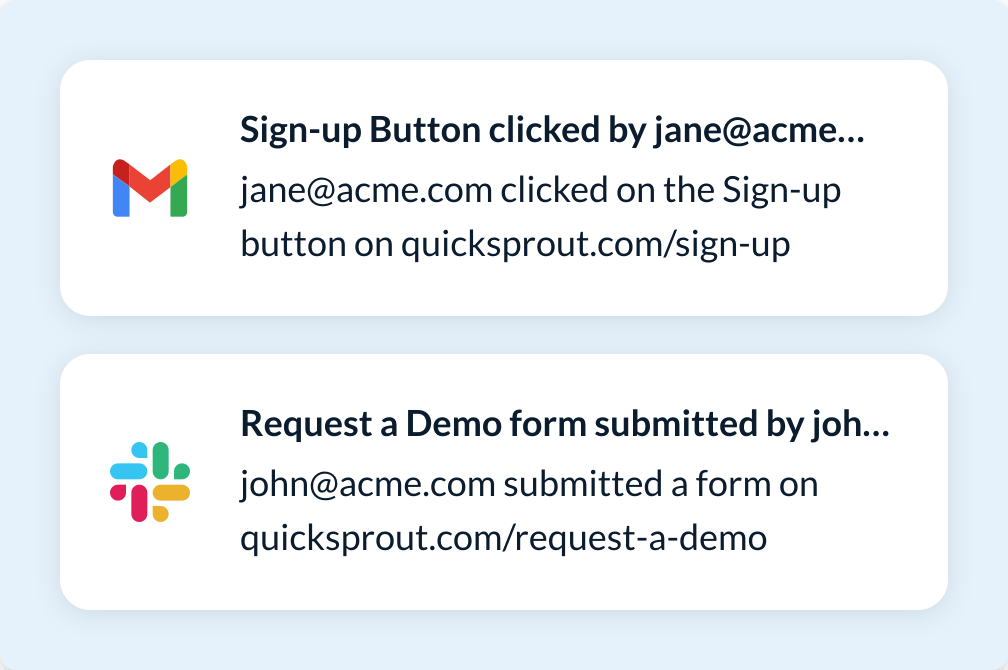1008x670 pixels.
Task: Open the 'Request a Demo form submitted' title
Action: (565, 425)
